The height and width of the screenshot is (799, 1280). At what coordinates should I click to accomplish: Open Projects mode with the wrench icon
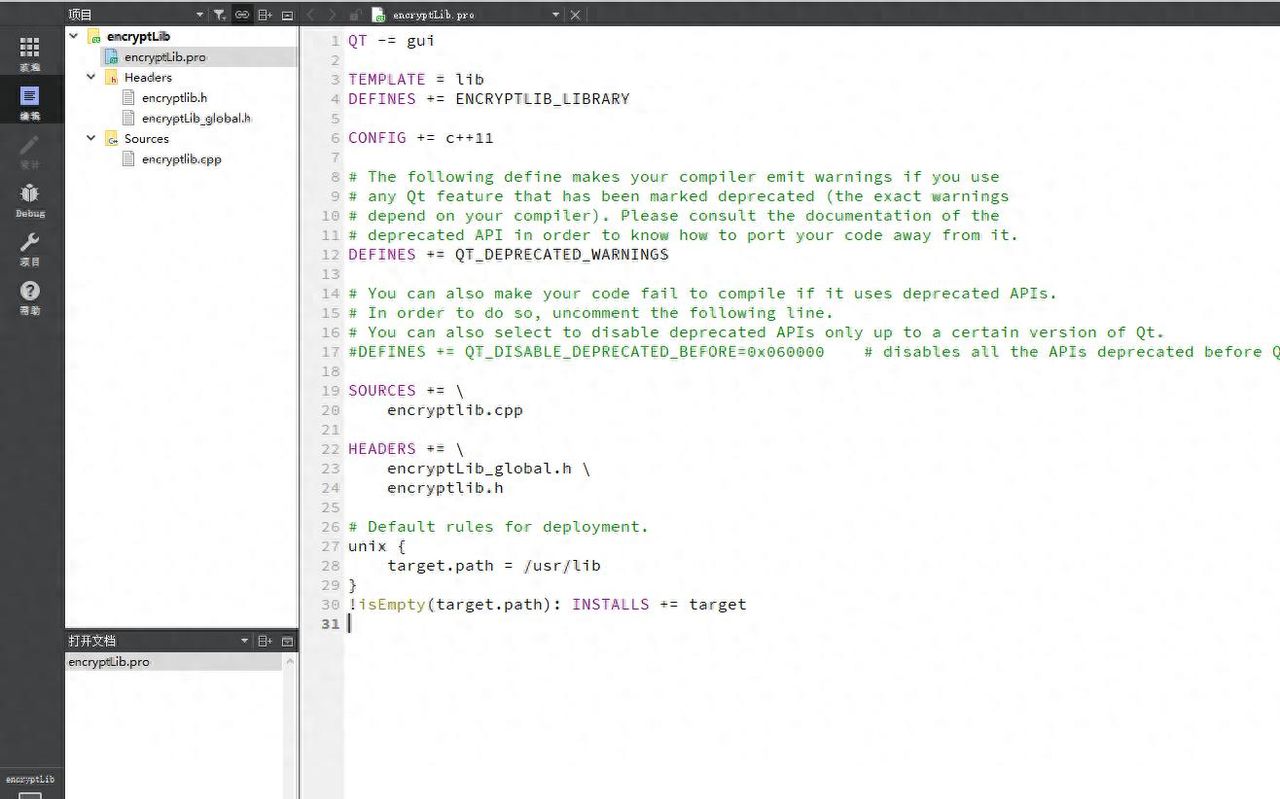point(30,248)
